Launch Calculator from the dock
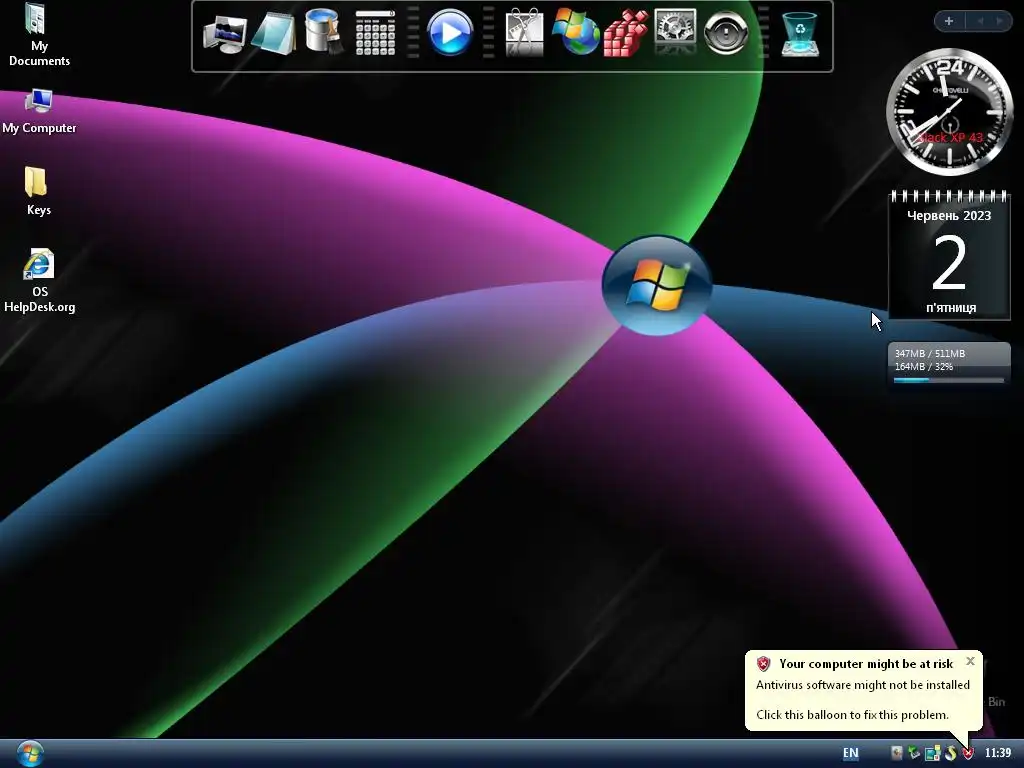The height and width of the screenshot is (768, 1024). pyautogui.click(x=376, y=33)
